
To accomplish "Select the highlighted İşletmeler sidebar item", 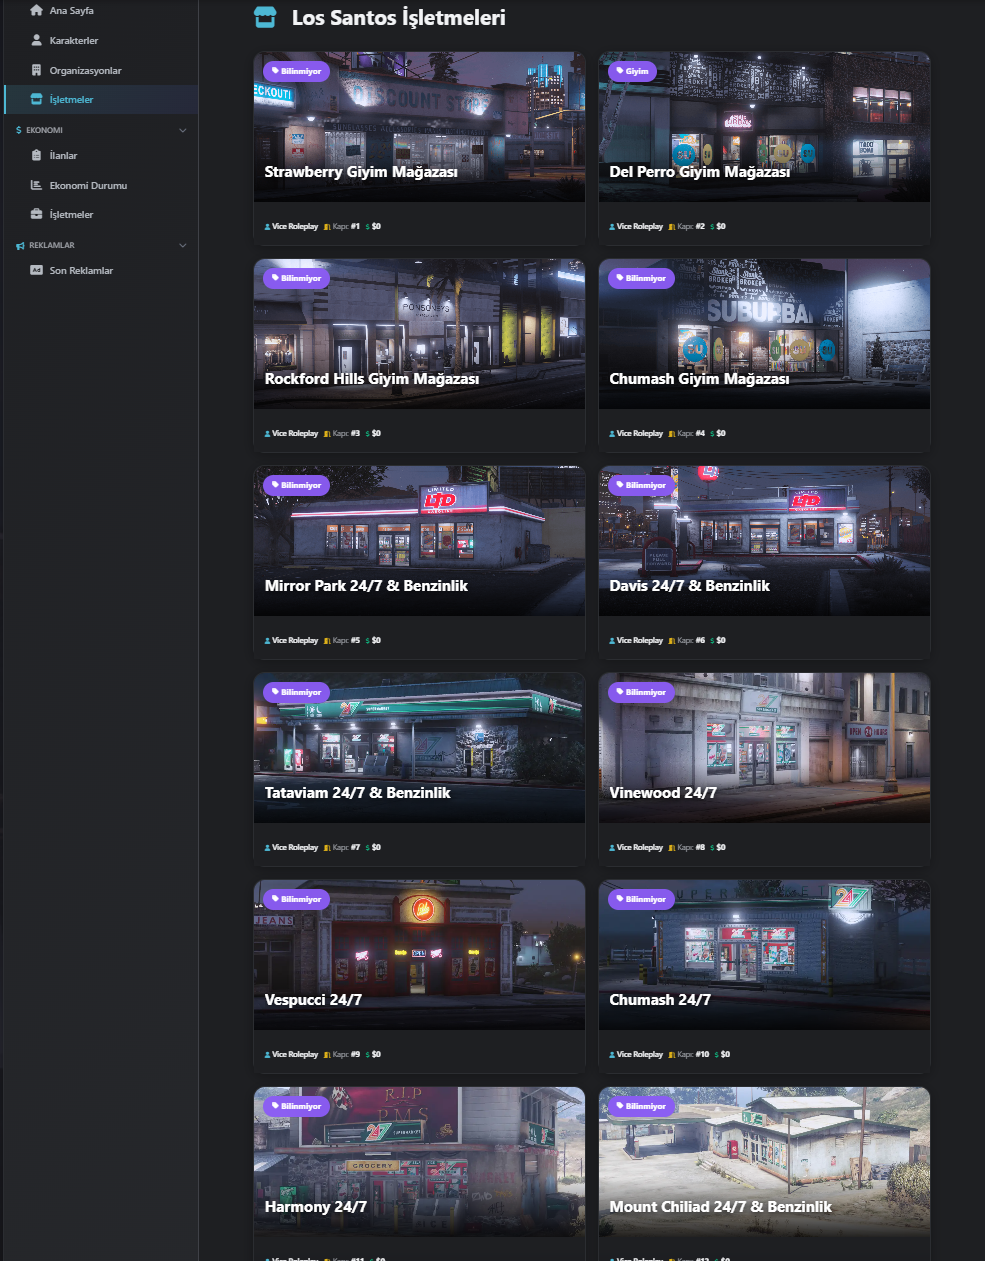I will pos(99,99).
